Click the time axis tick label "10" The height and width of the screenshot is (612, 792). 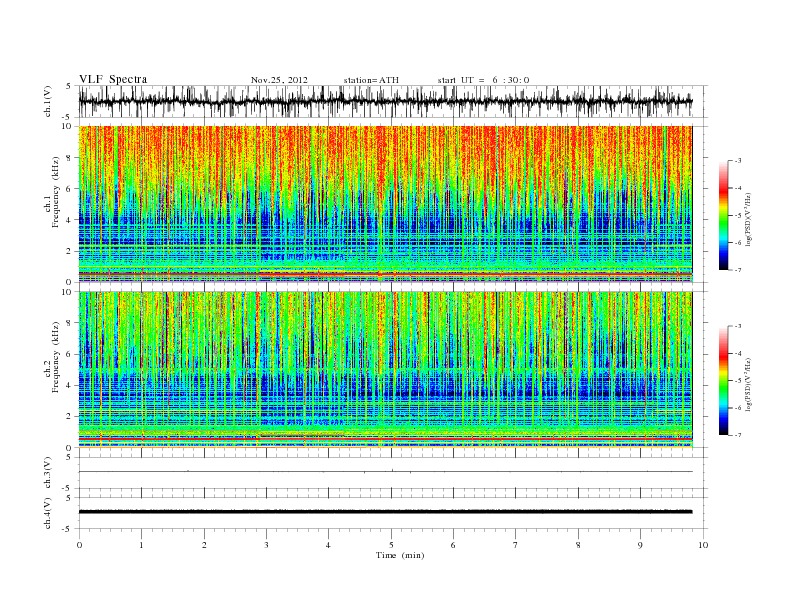tap(703, 545)
